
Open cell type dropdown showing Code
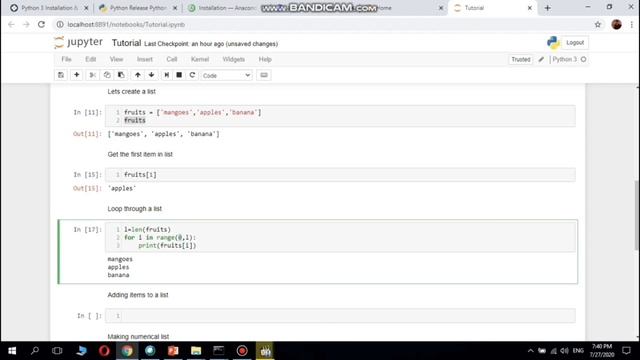coord(226,76)
